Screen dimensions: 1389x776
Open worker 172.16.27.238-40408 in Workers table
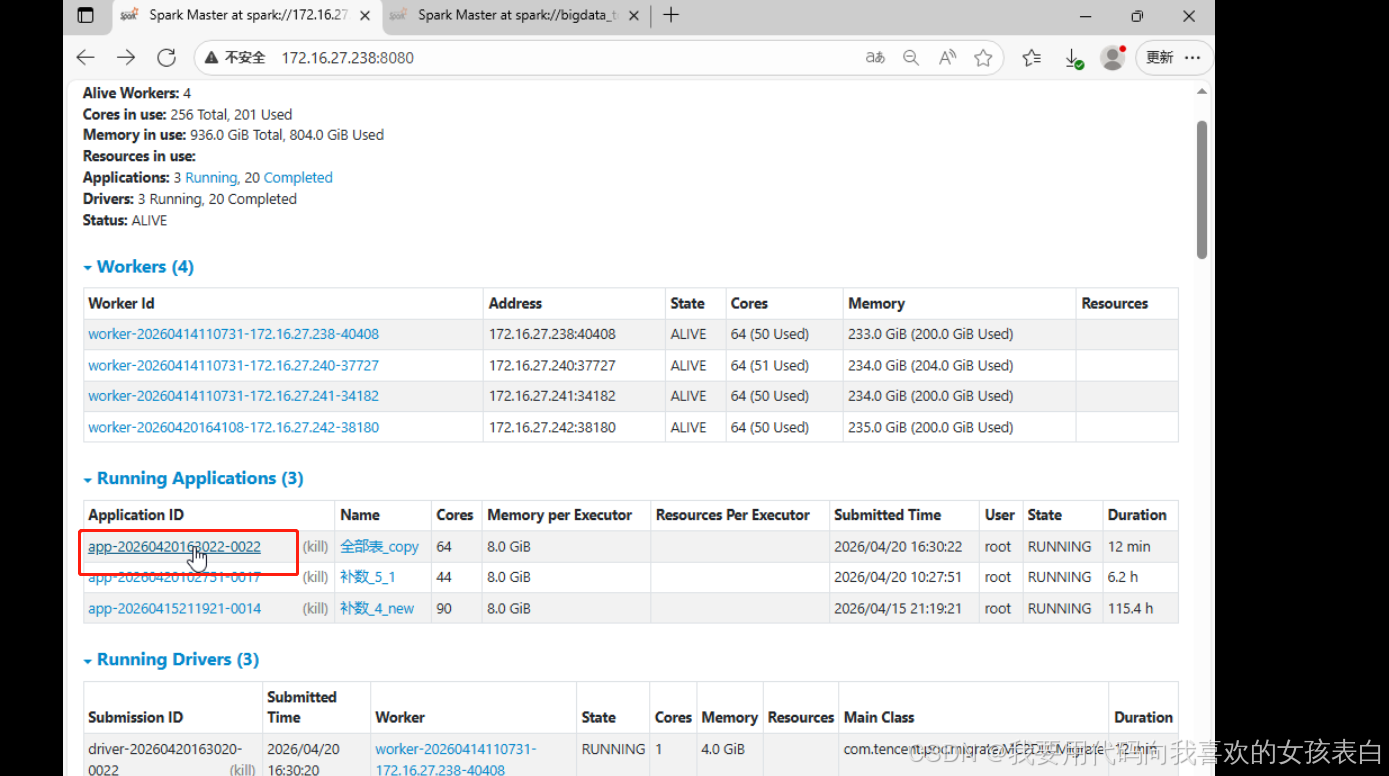point(233,334)
